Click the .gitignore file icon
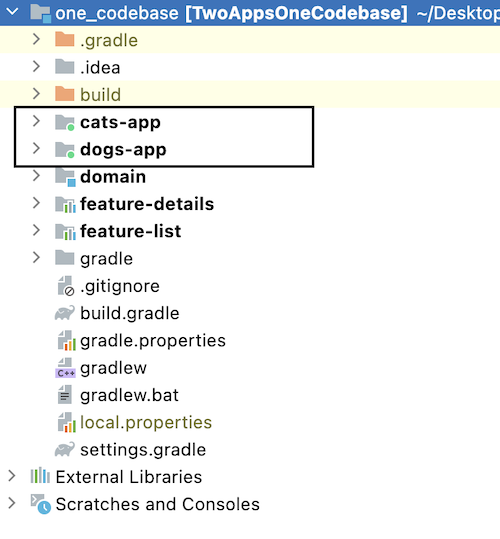The height and width of the screenshot is (539, 500). [x=66, y=286]
